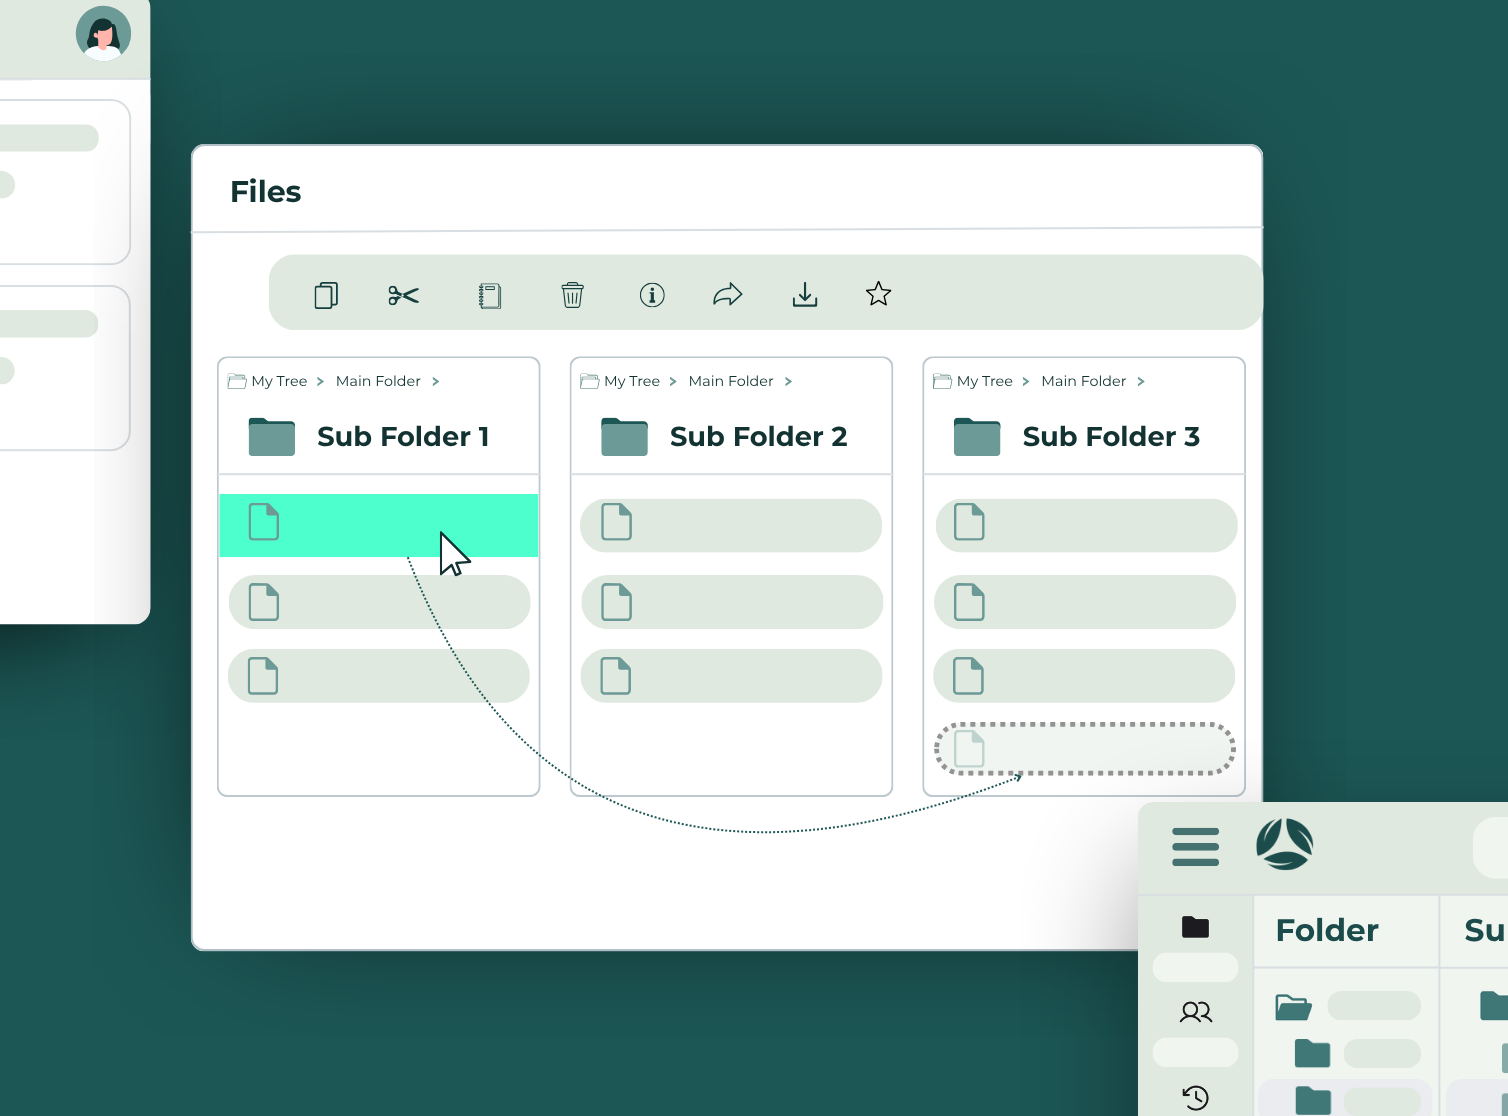The width and height of the screenshot is (1508, 1116).
Task: Share using the curved arrow icon
Action: pos(727,294)
